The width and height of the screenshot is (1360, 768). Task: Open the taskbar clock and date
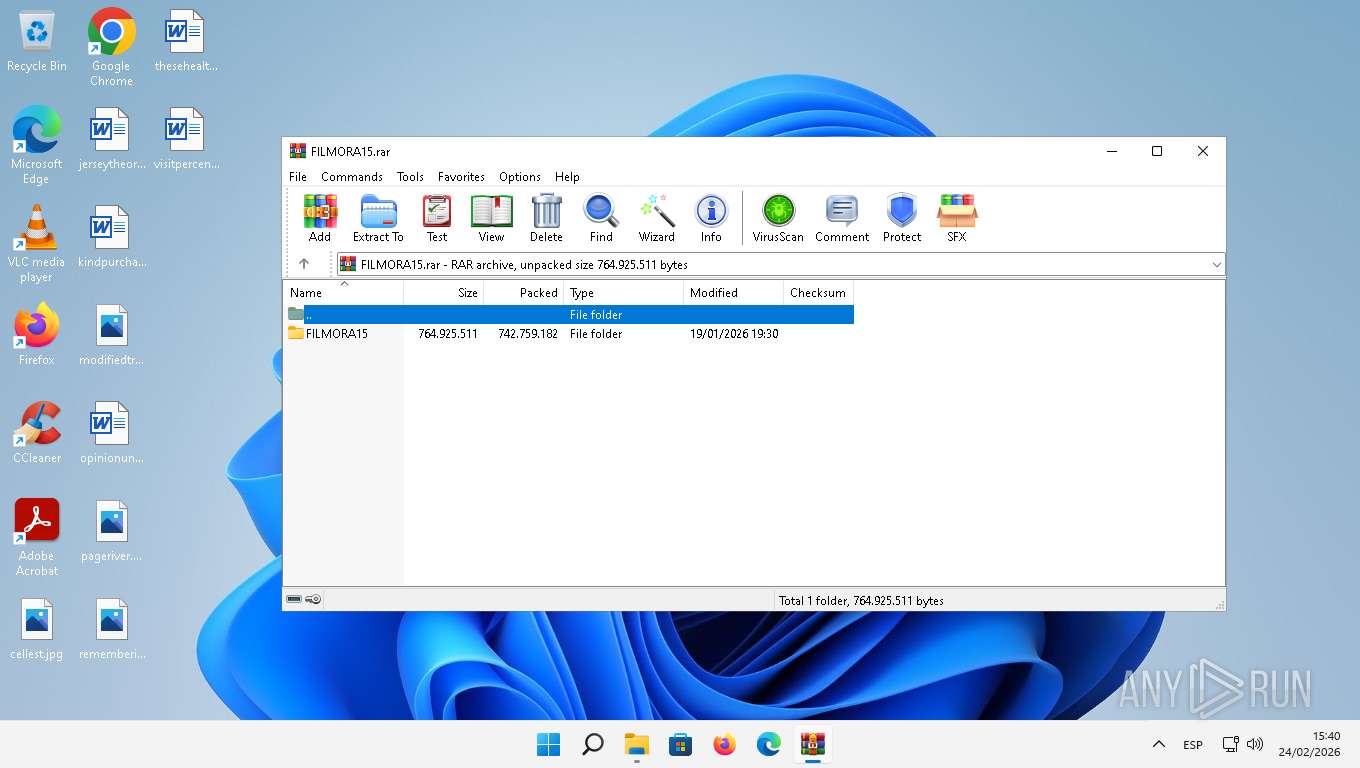(x=1309, y=744)
